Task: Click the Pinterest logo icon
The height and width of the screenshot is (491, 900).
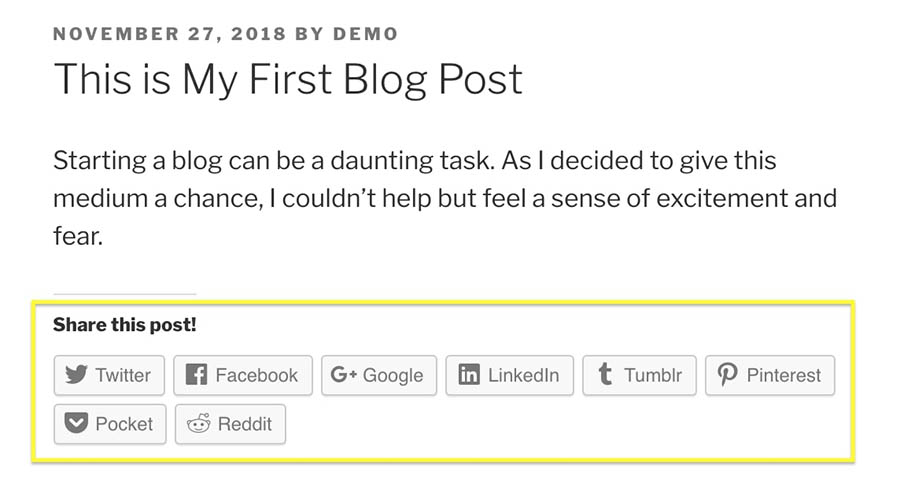Action: pos(727,374)
